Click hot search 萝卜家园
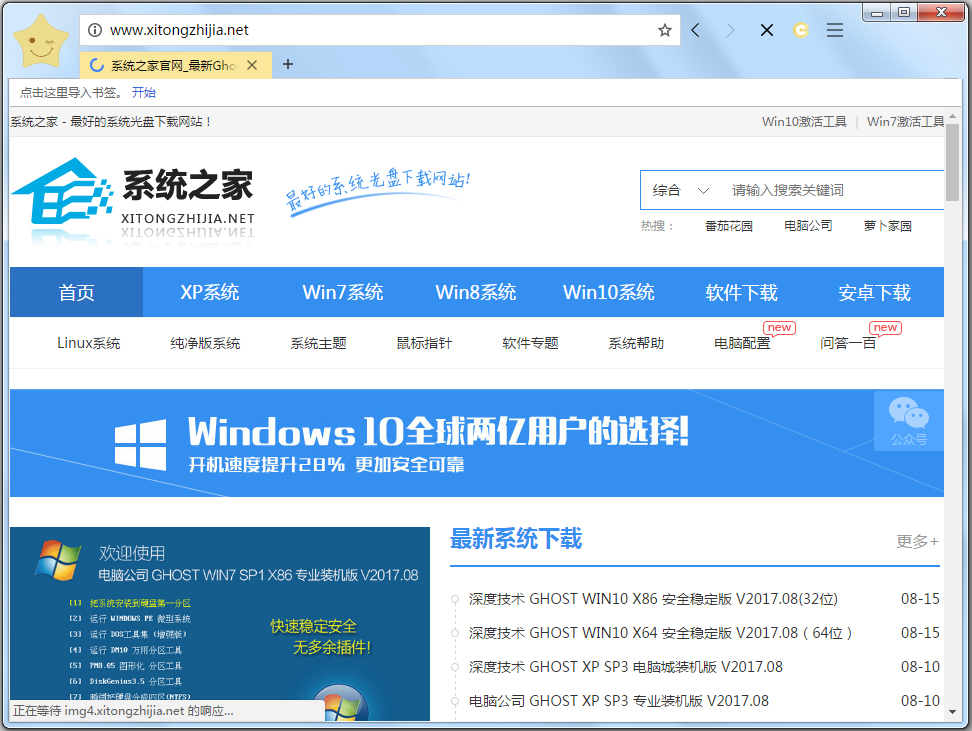This screenshot has width=972, height=731. pos(888,226)
